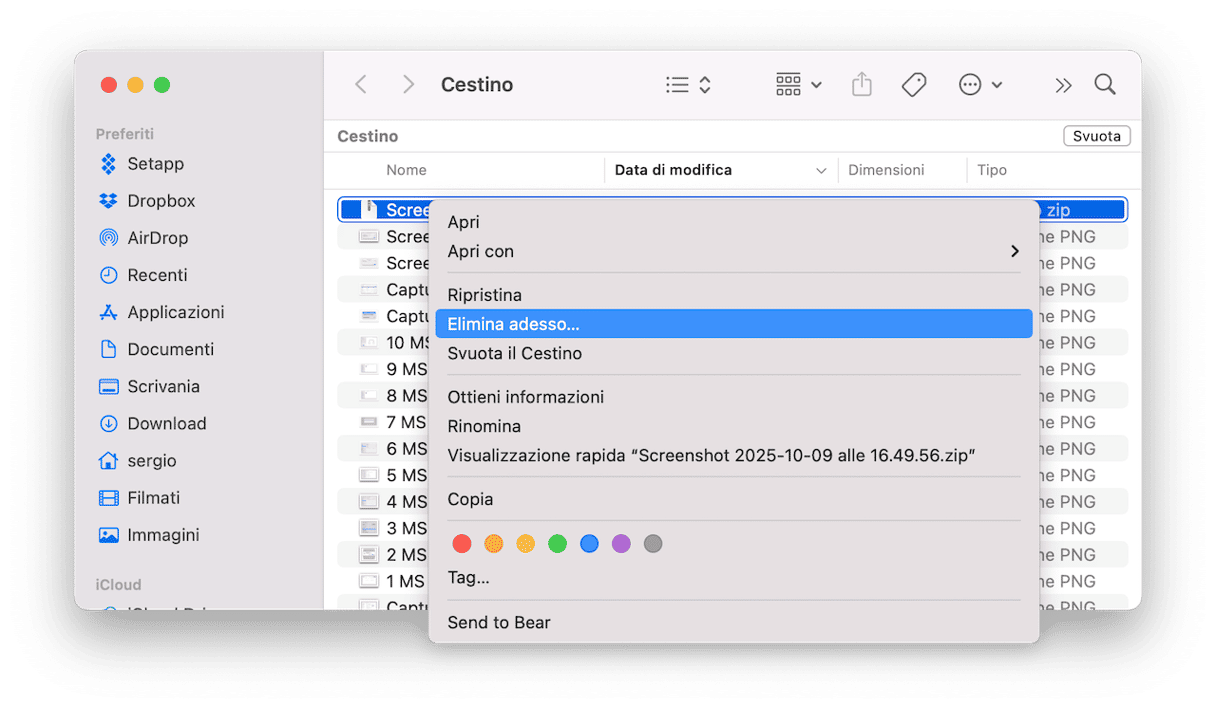Apply the red color tag
Image resolution: width=1216 pixels, height=708 pixels.
pos(461,544)
